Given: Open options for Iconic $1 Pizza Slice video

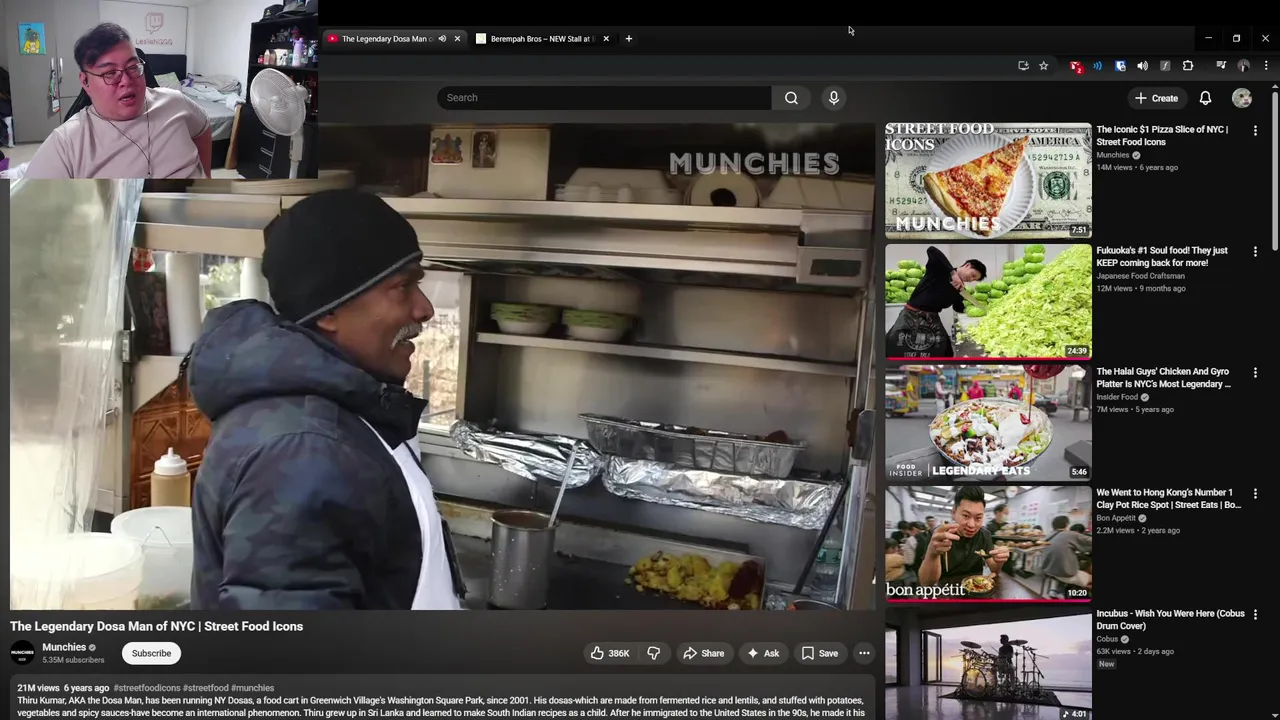Looking at the screenshot, I should click(x=1255, y=130).
